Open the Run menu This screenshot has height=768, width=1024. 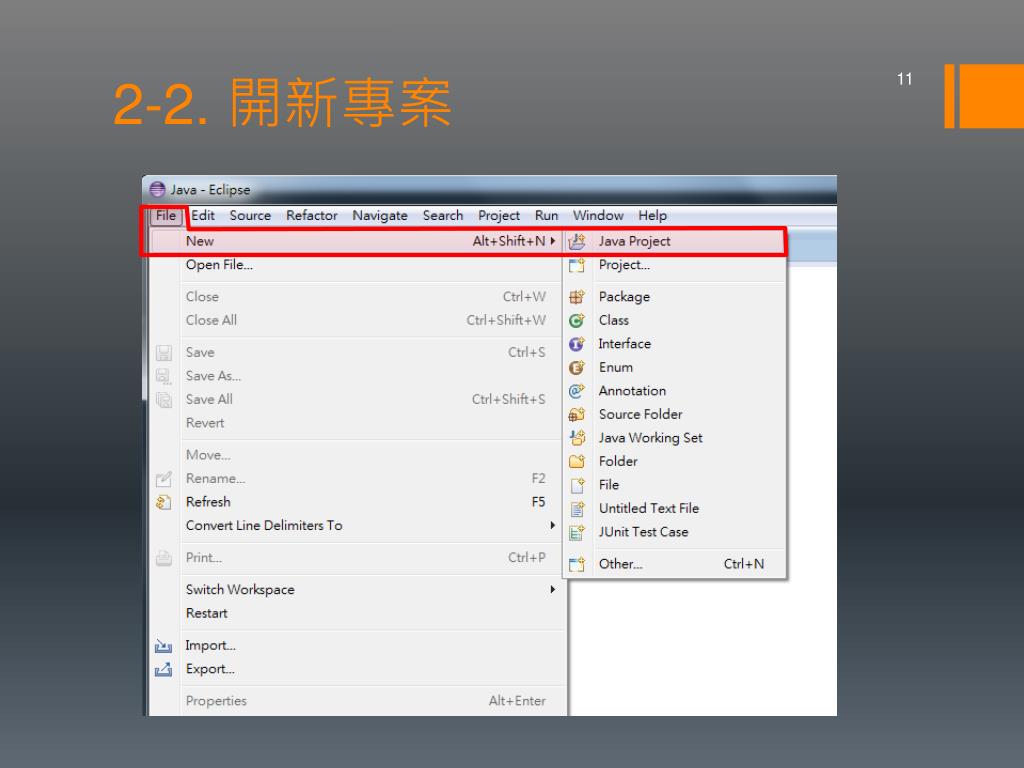tap(547, 216)
